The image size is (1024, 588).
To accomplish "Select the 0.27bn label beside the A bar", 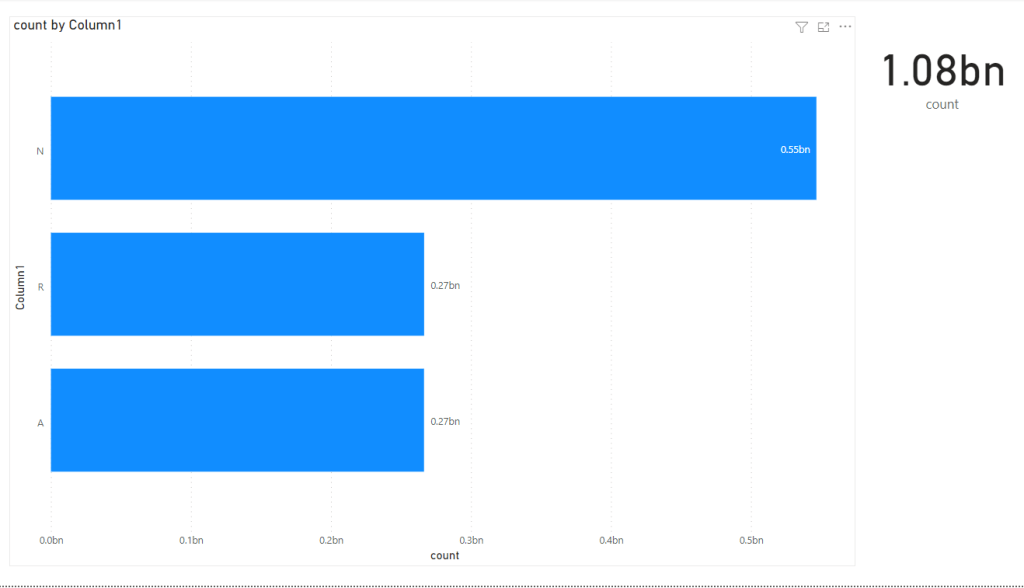I will click(445, 421).
